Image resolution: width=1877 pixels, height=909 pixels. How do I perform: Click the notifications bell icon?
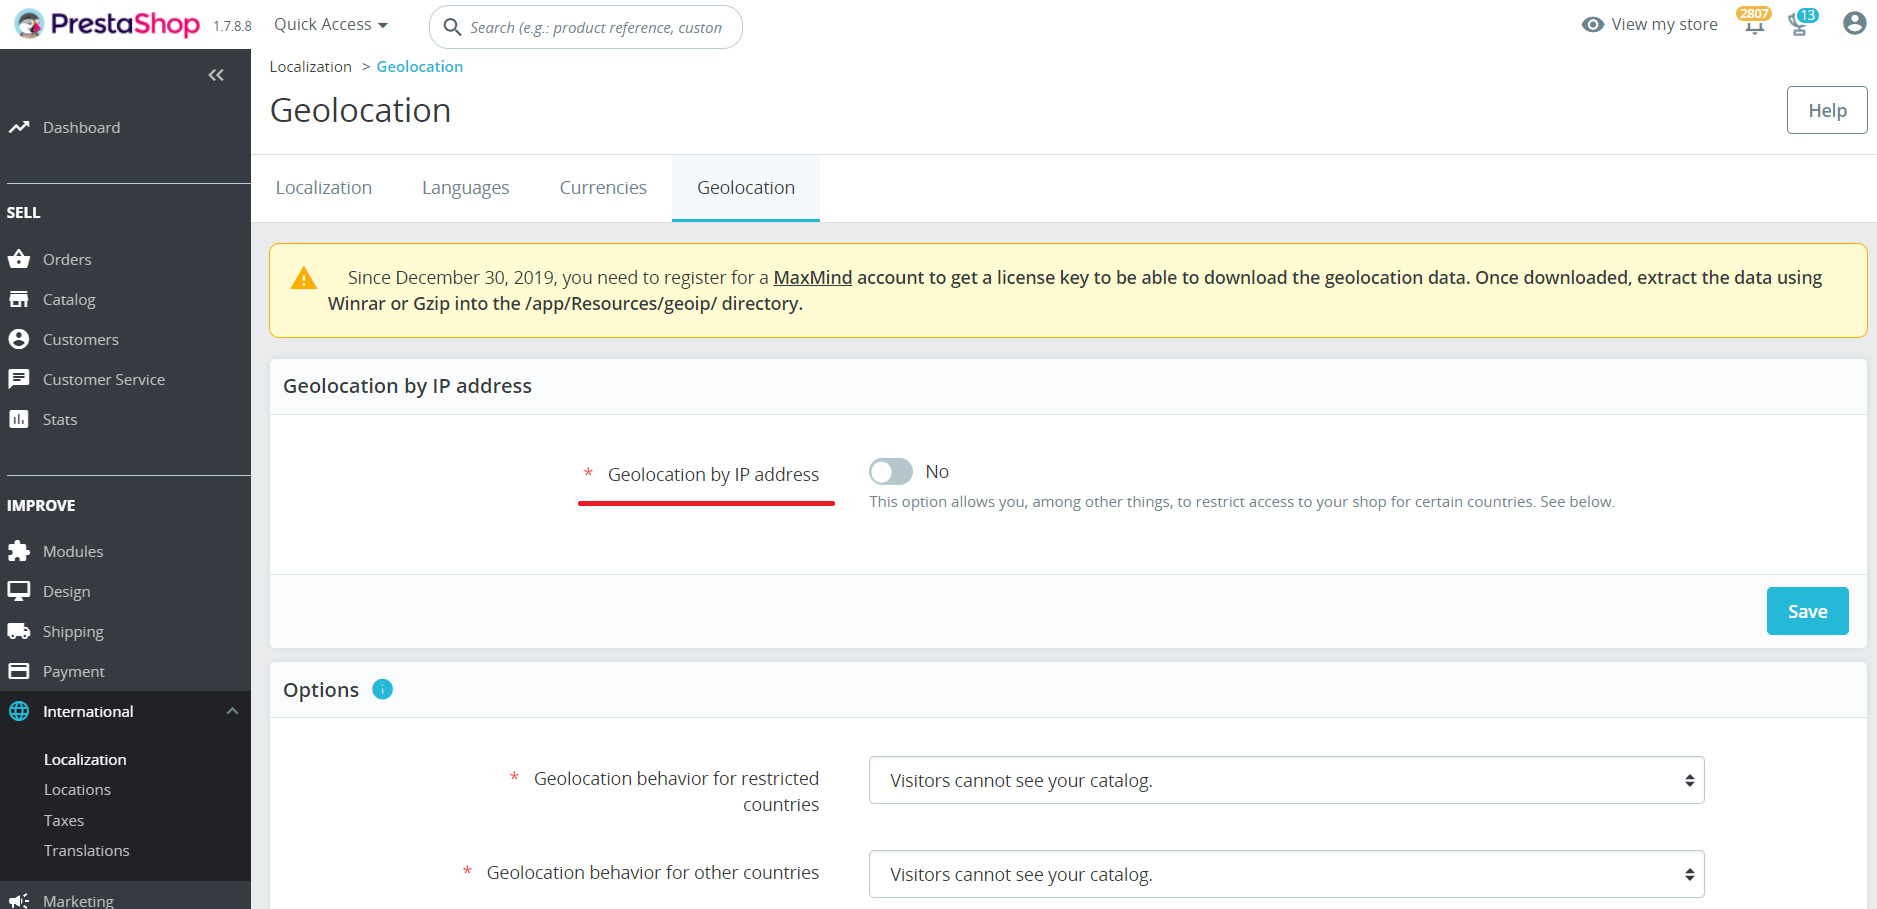point(1752,24)
